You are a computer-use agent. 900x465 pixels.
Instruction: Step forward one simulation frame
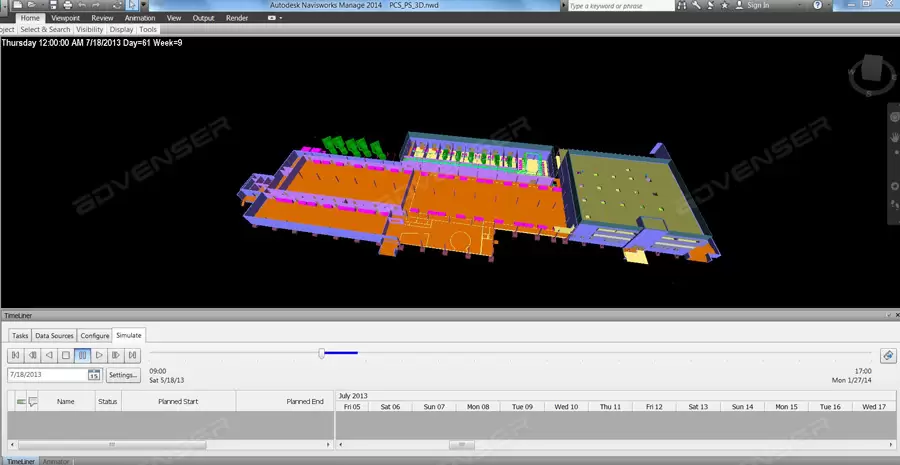[x=116, y=355]
